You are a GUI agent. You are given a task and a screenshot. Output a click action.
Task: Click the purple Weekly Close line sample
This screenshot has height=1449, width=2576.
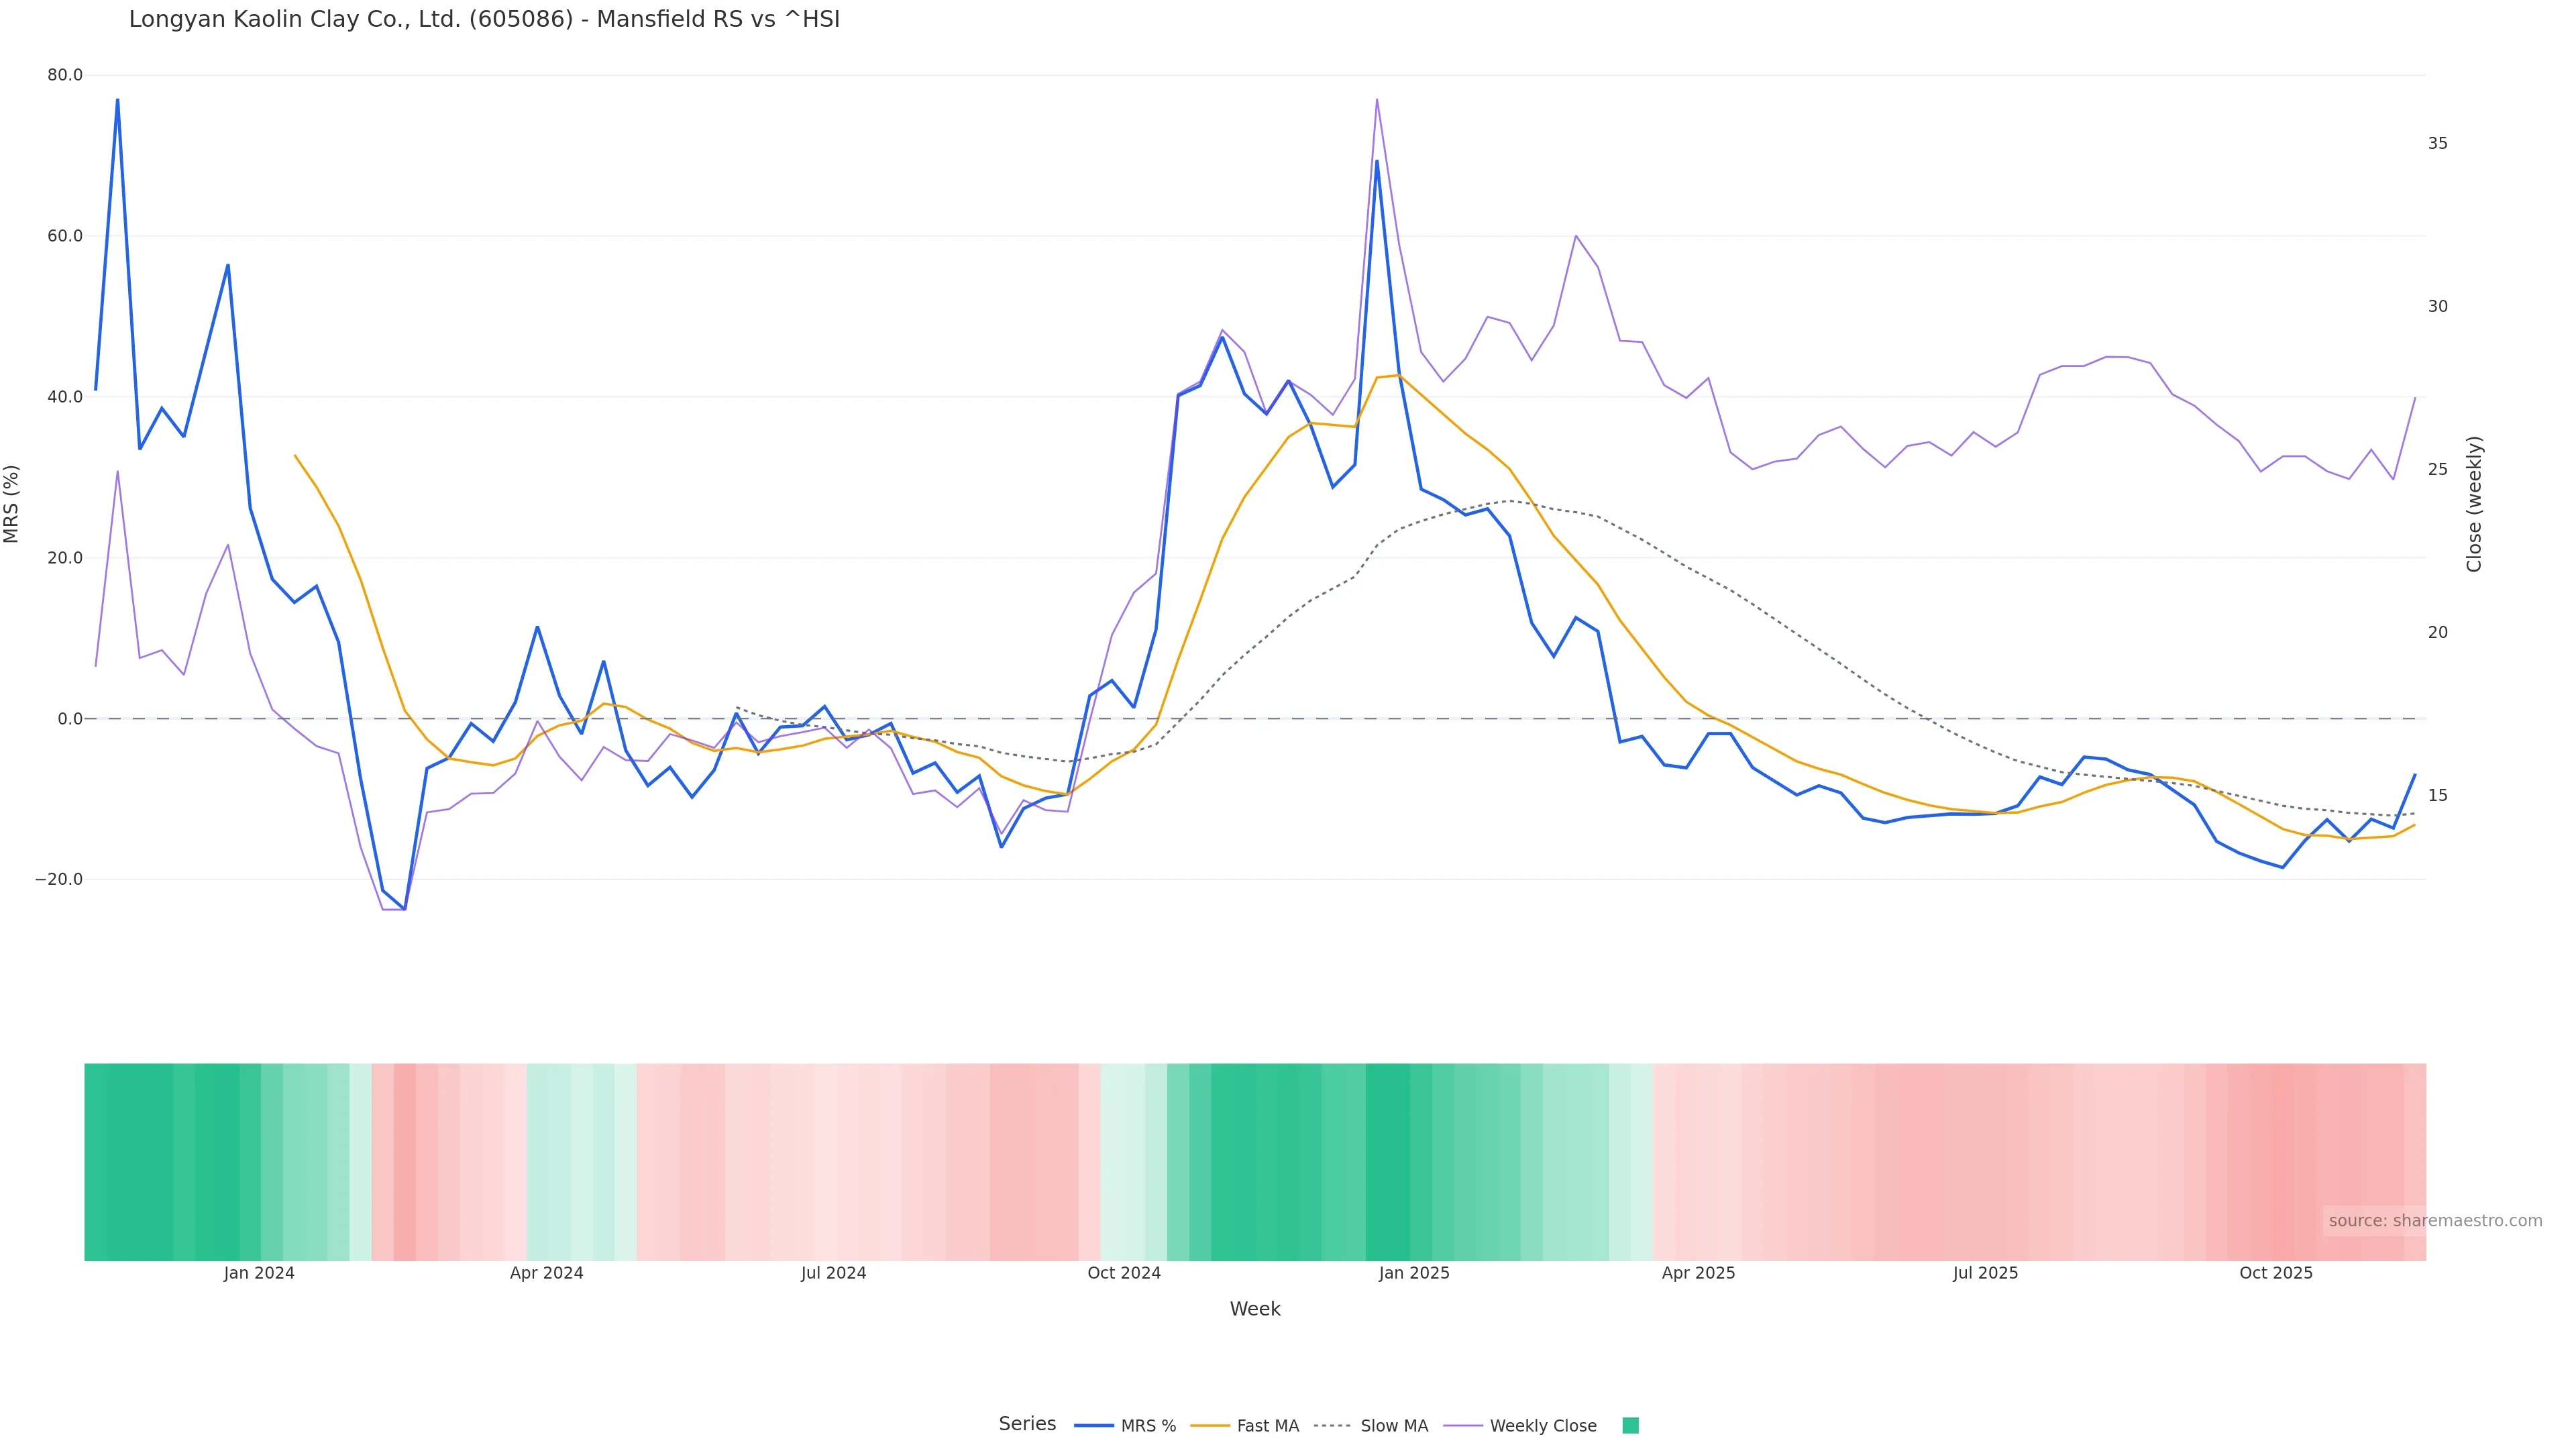1463,1426
